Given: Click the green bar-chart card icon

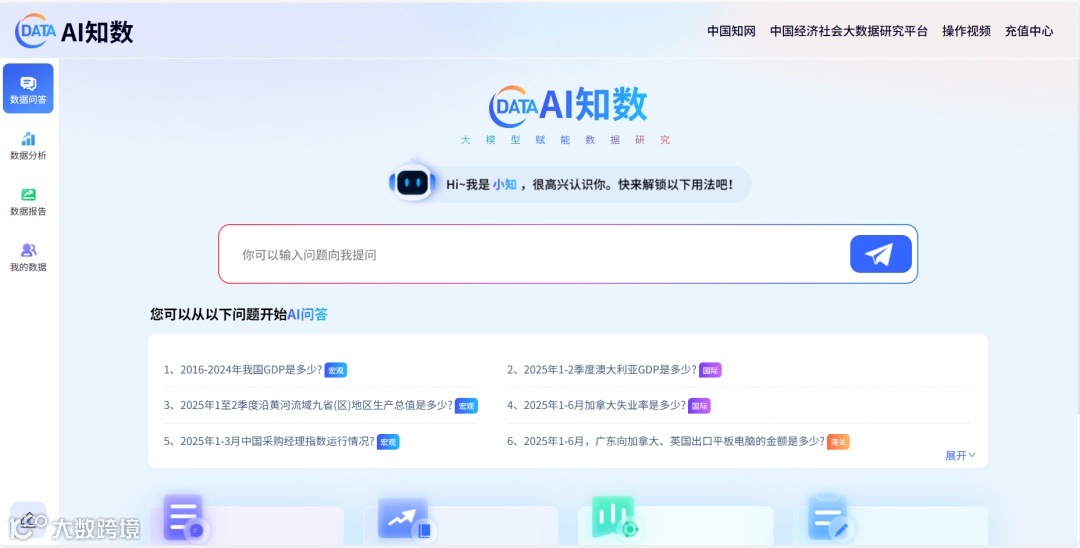Looking at the screenshot, I should [x=617, y=518].
